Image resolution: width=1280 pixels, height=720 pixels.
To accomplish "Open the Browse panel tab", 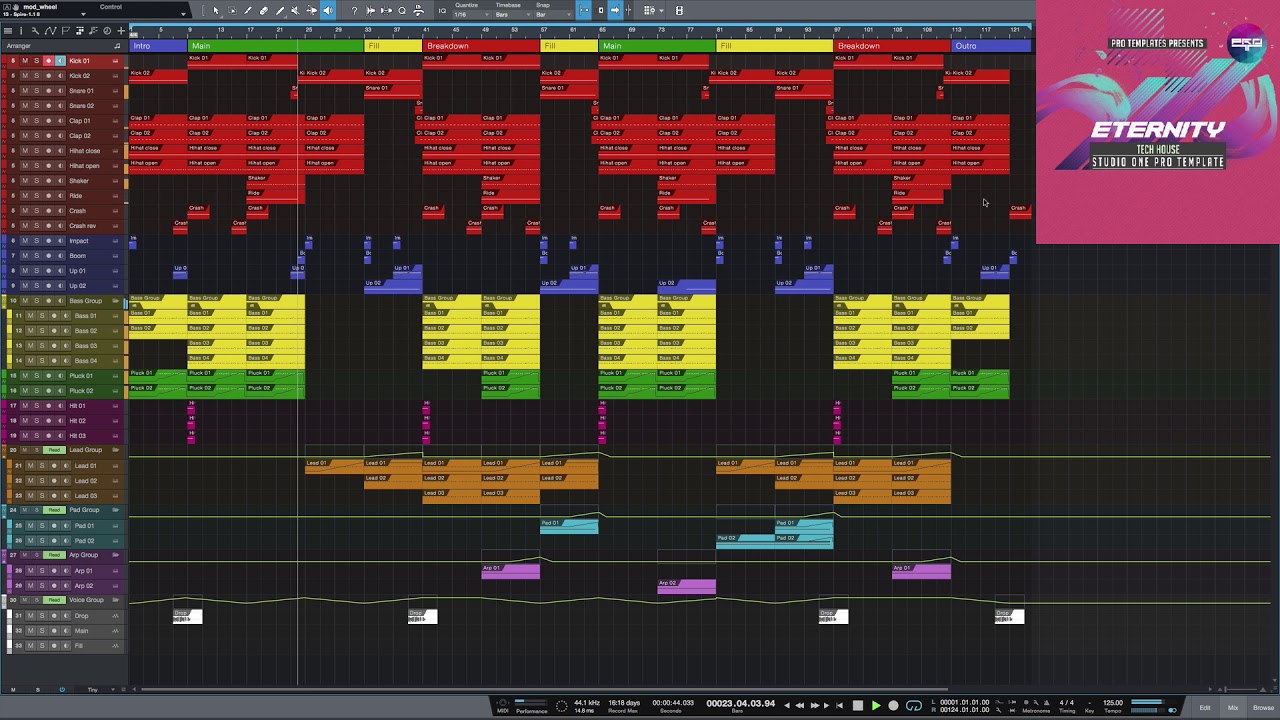I will (1262, 708).
